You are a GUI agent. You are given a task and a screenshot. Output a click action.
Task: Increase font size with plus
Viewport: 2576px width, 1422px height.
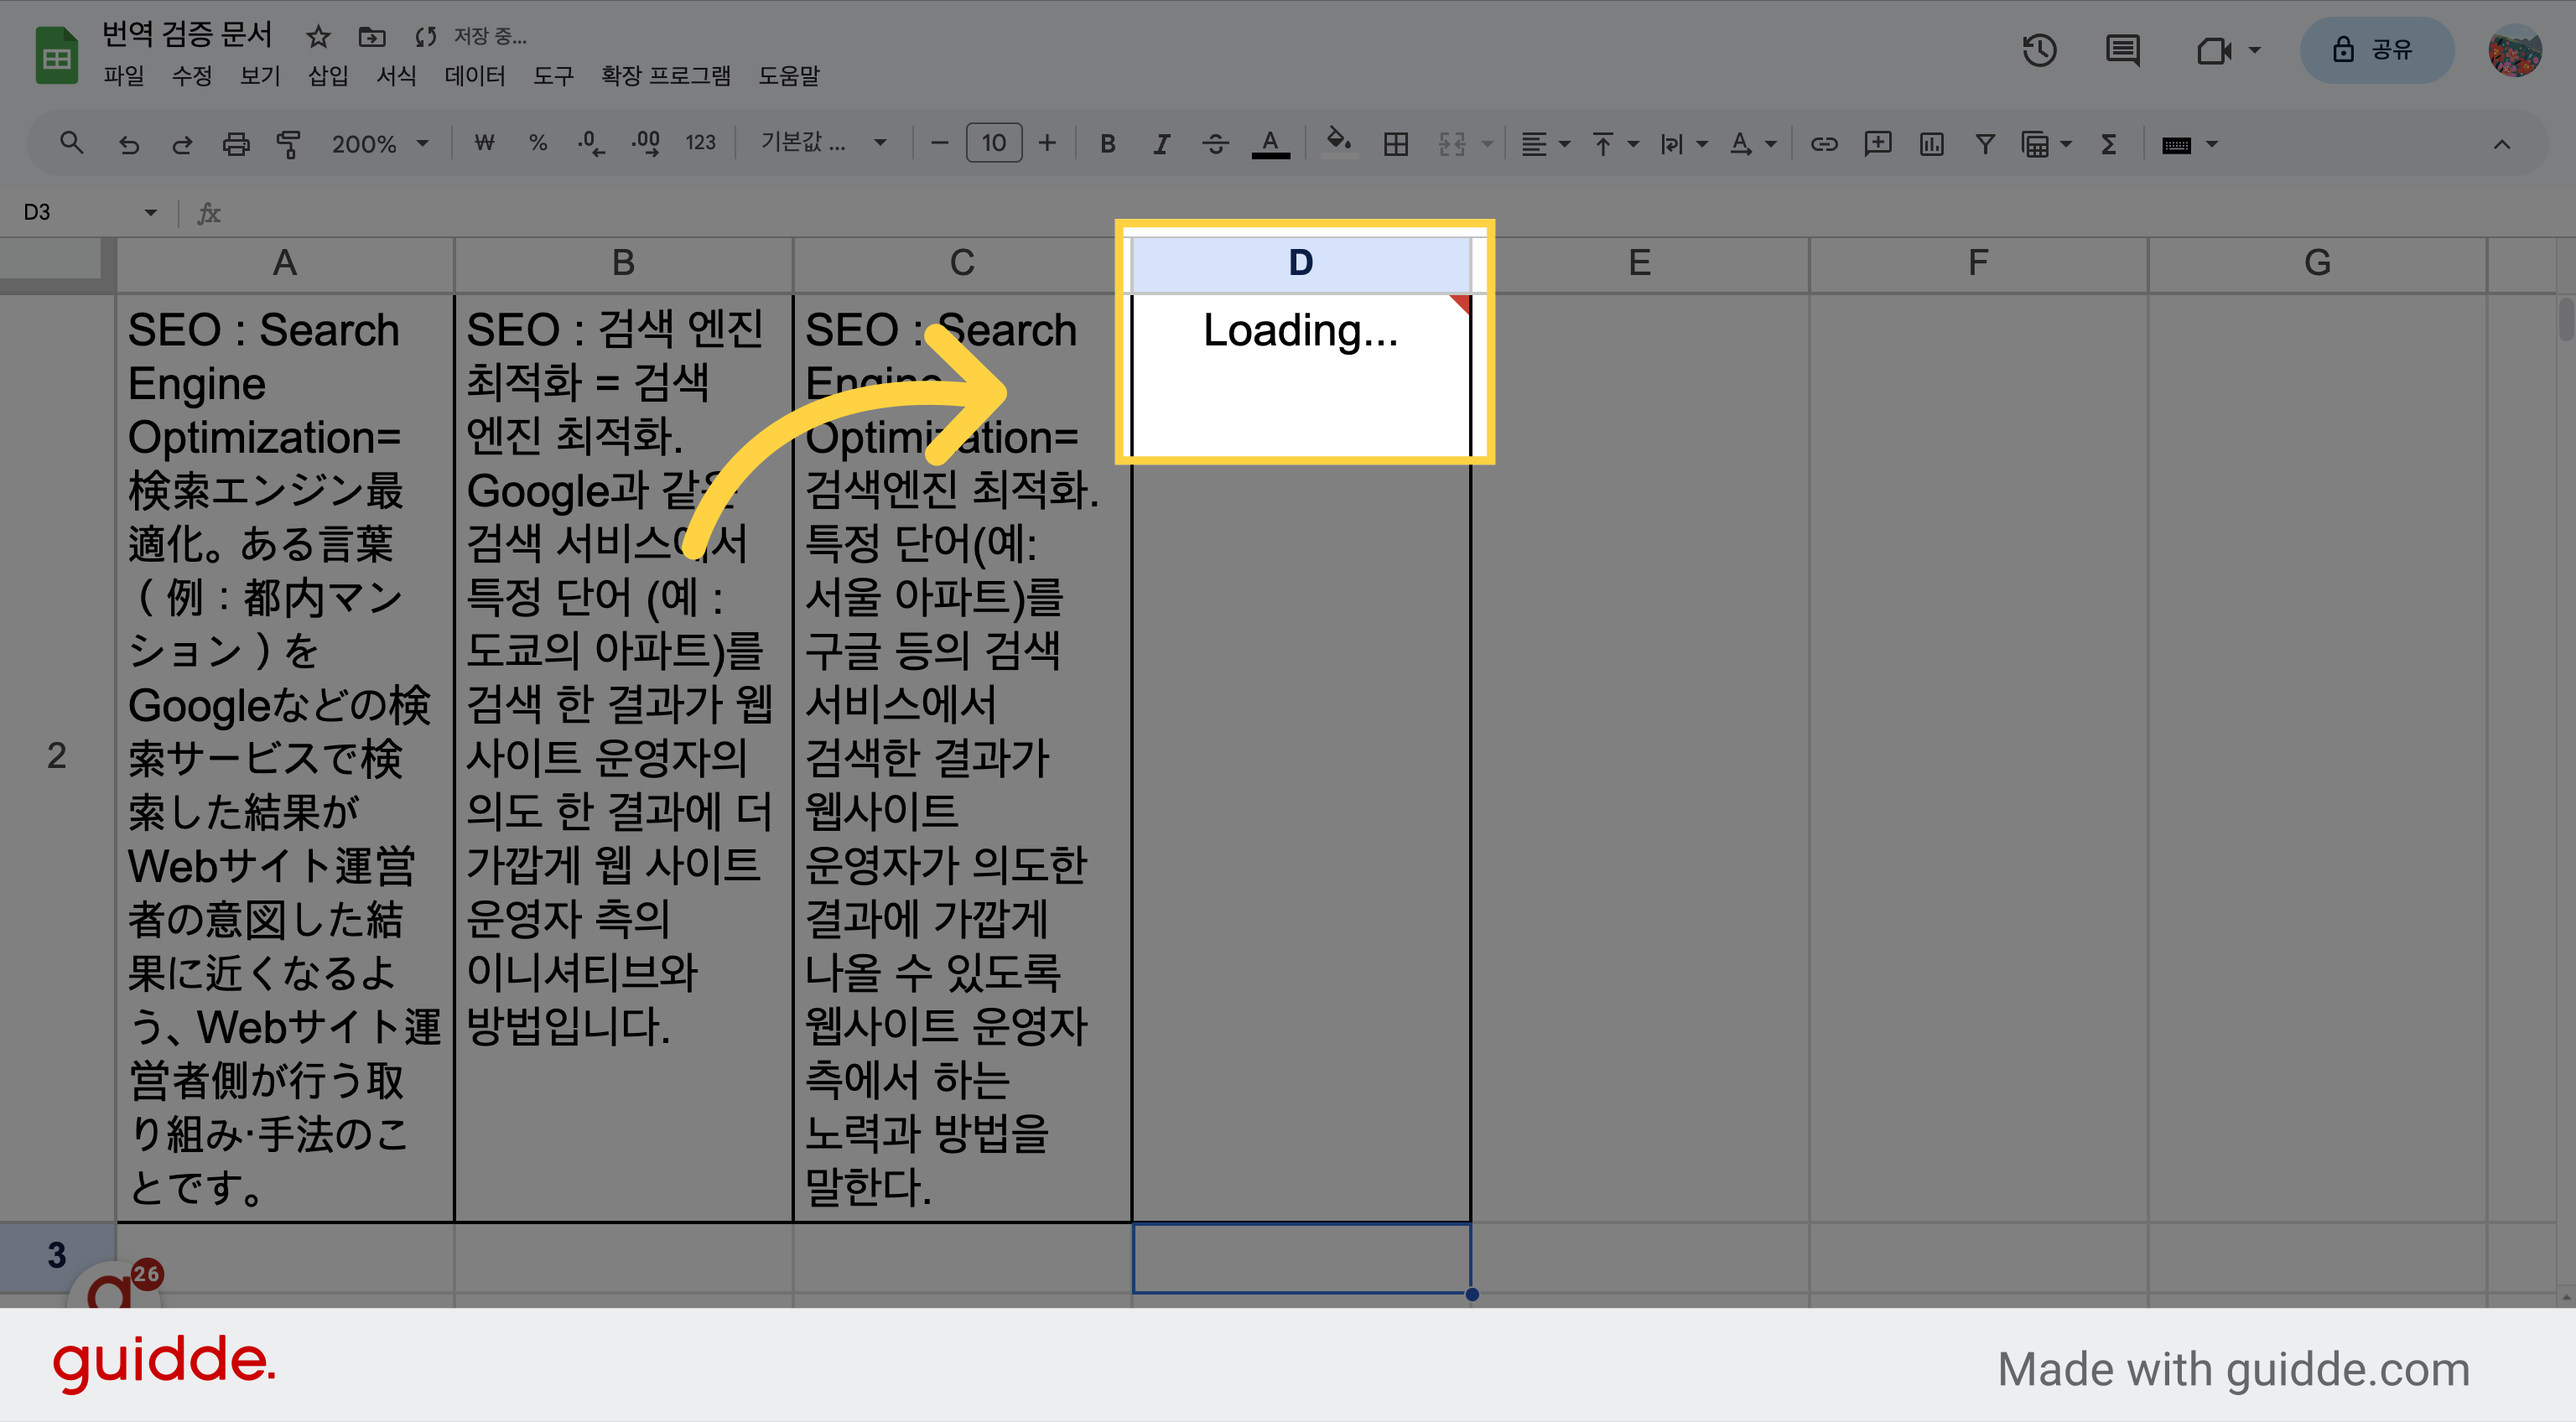tap(1047, 143)
